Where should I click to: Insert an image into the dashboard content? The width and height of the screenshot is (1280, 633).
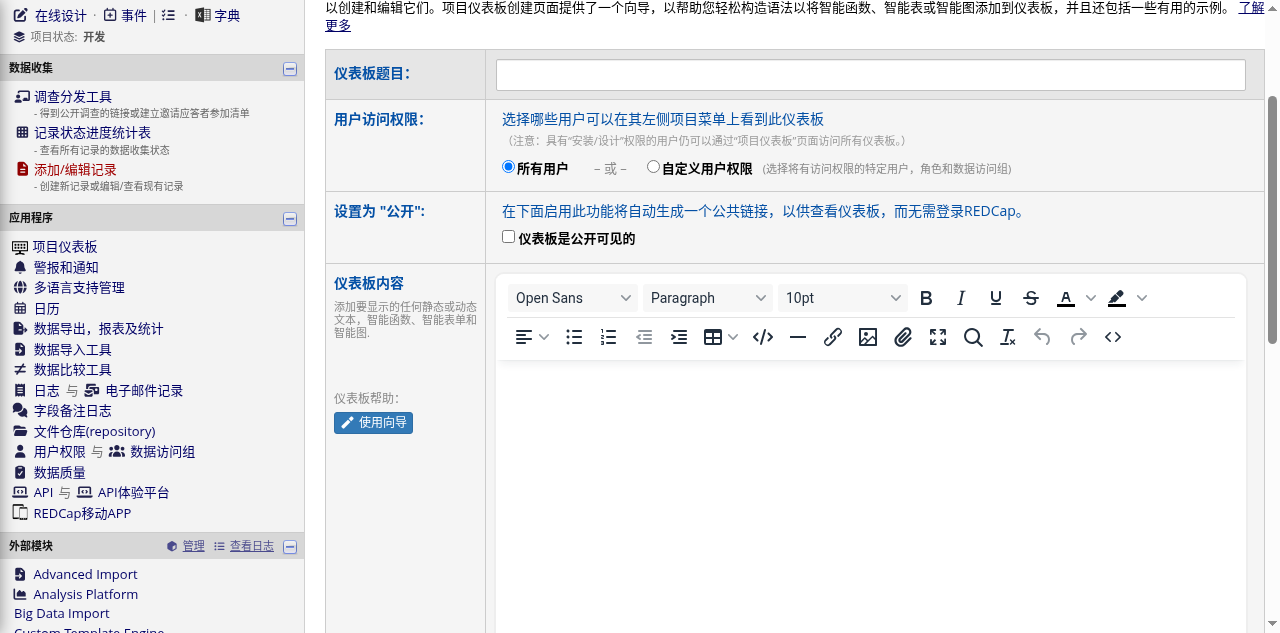coord(868,337)
